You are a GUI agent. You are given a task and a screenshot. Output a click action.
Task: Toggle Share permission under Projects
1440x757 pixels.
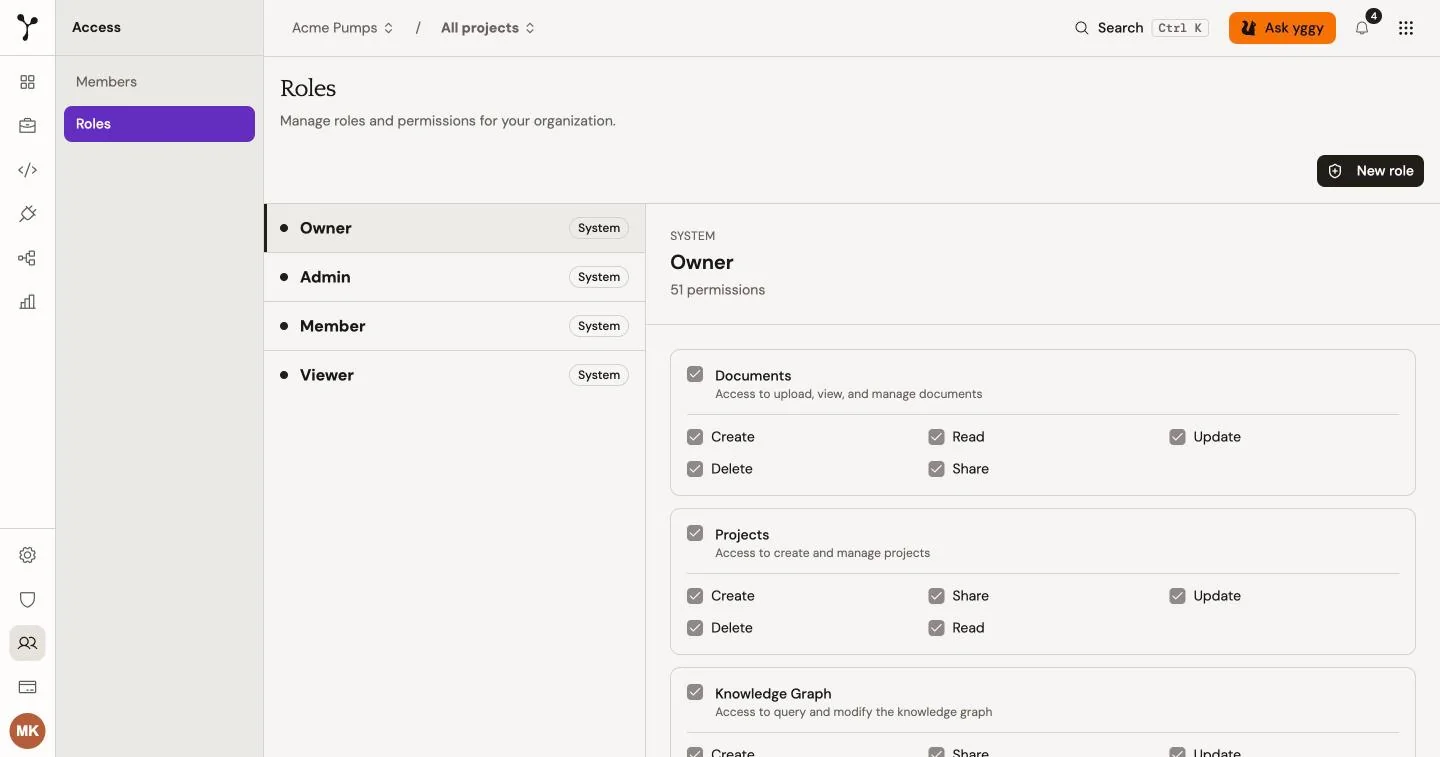[x=936, y=596]
